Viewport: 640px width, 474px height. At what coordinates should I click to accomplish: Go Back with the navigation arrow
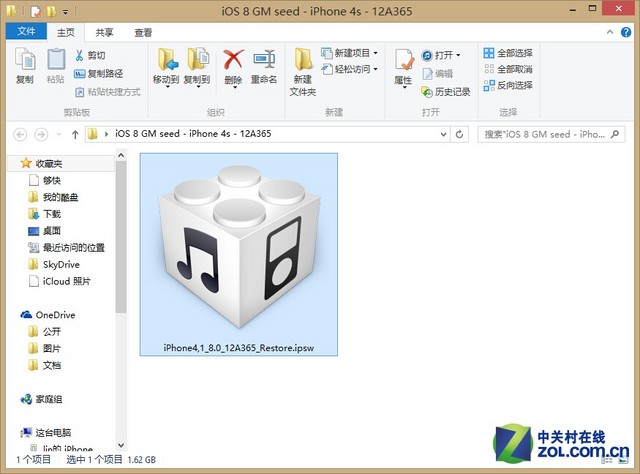pos(20,134)
